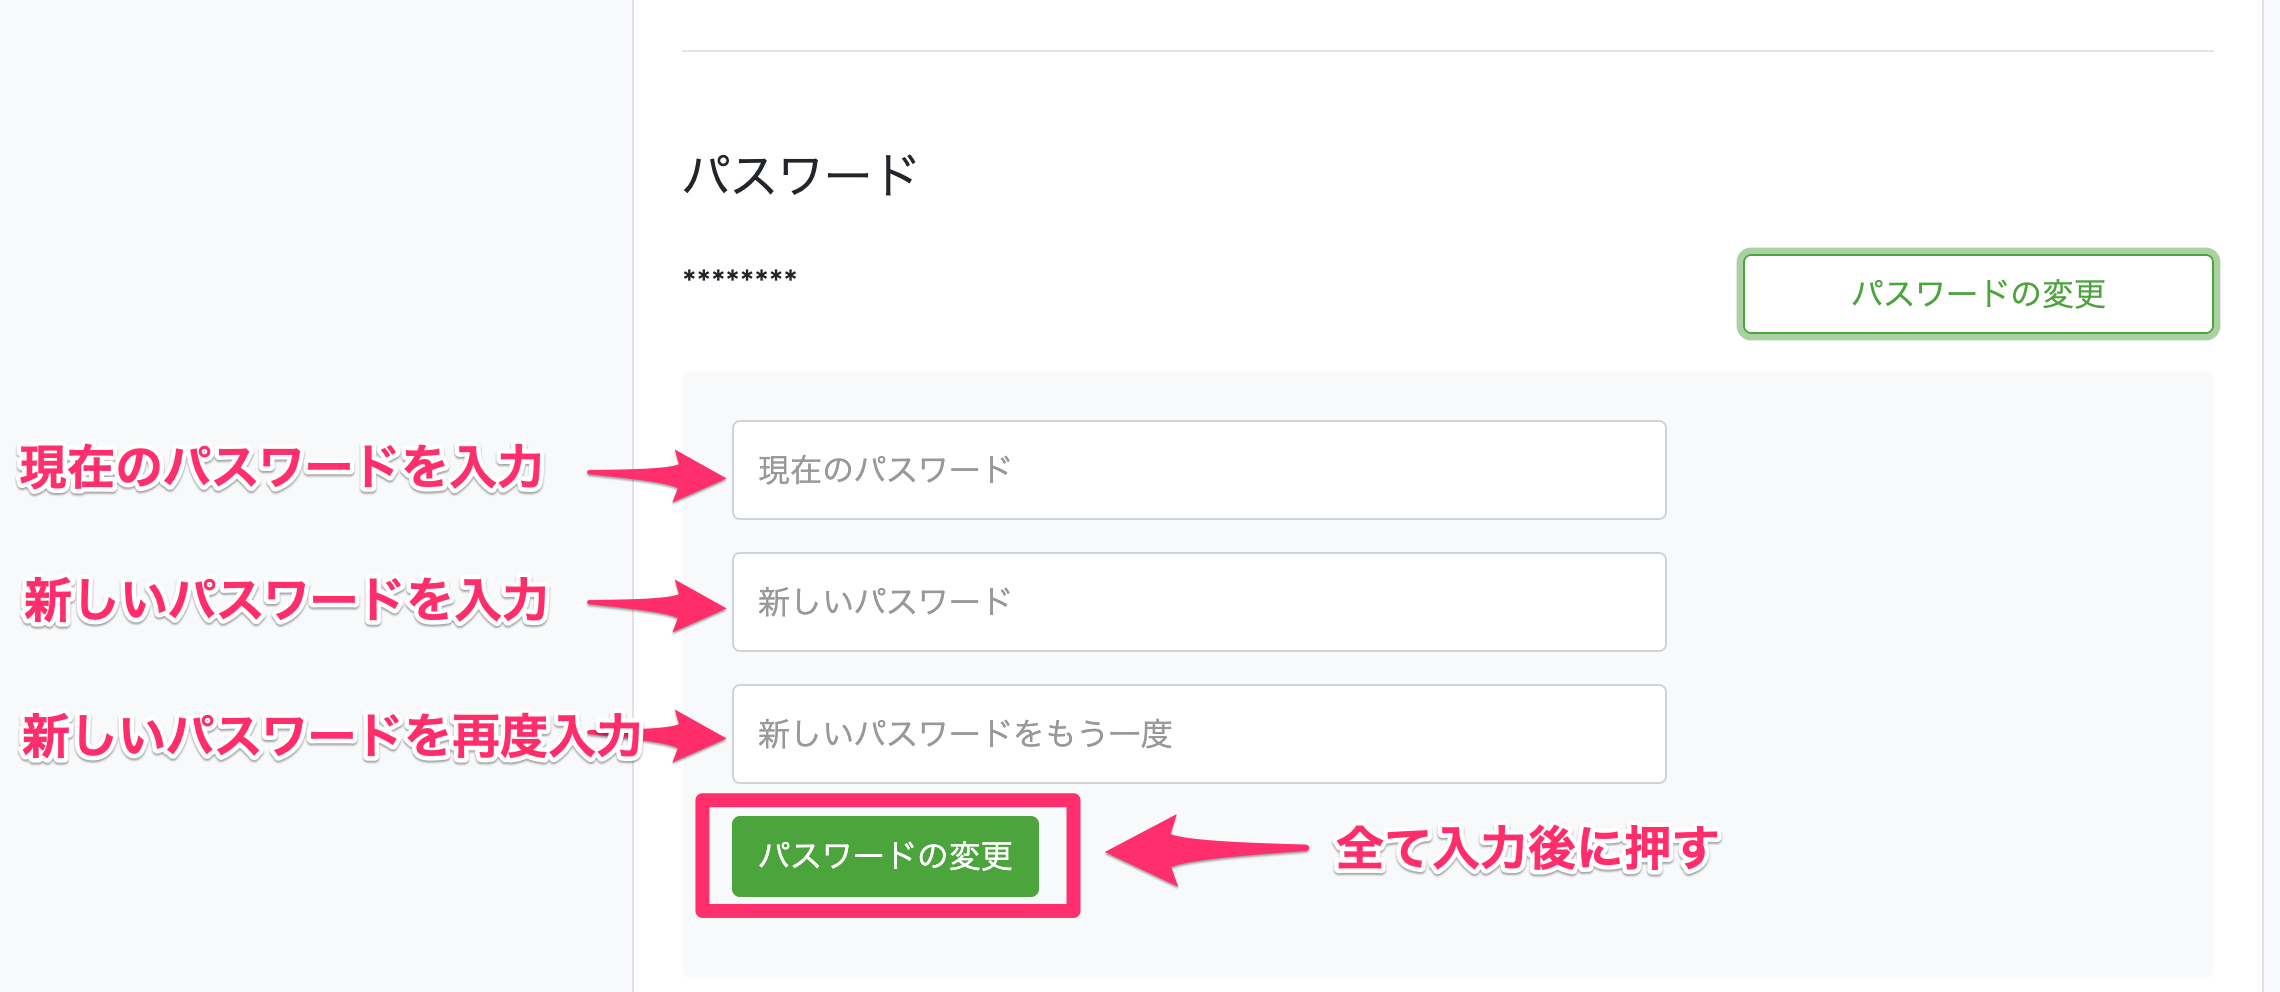The image size is (2280, 992).
Task: Click the 新しいパスワードをもう一度 confirmation field
Action: pos(1198,734)
